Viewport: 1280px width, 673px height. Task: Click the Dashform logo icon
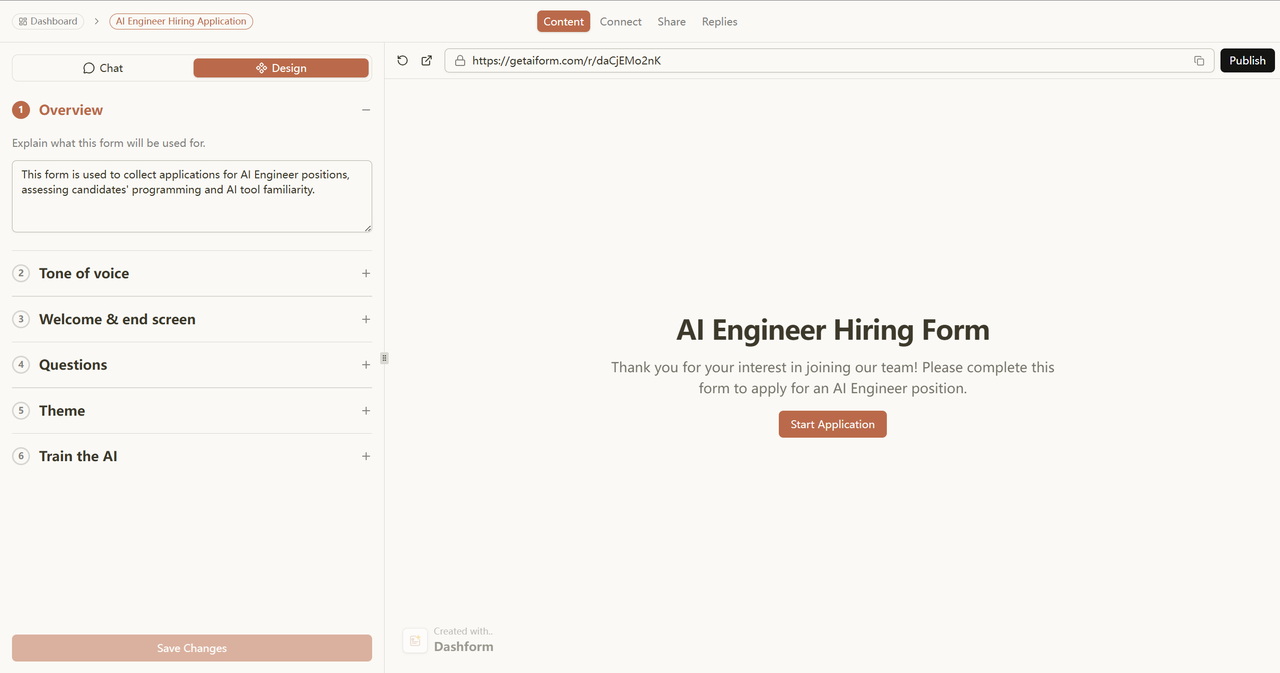click(x=415, y=640)
